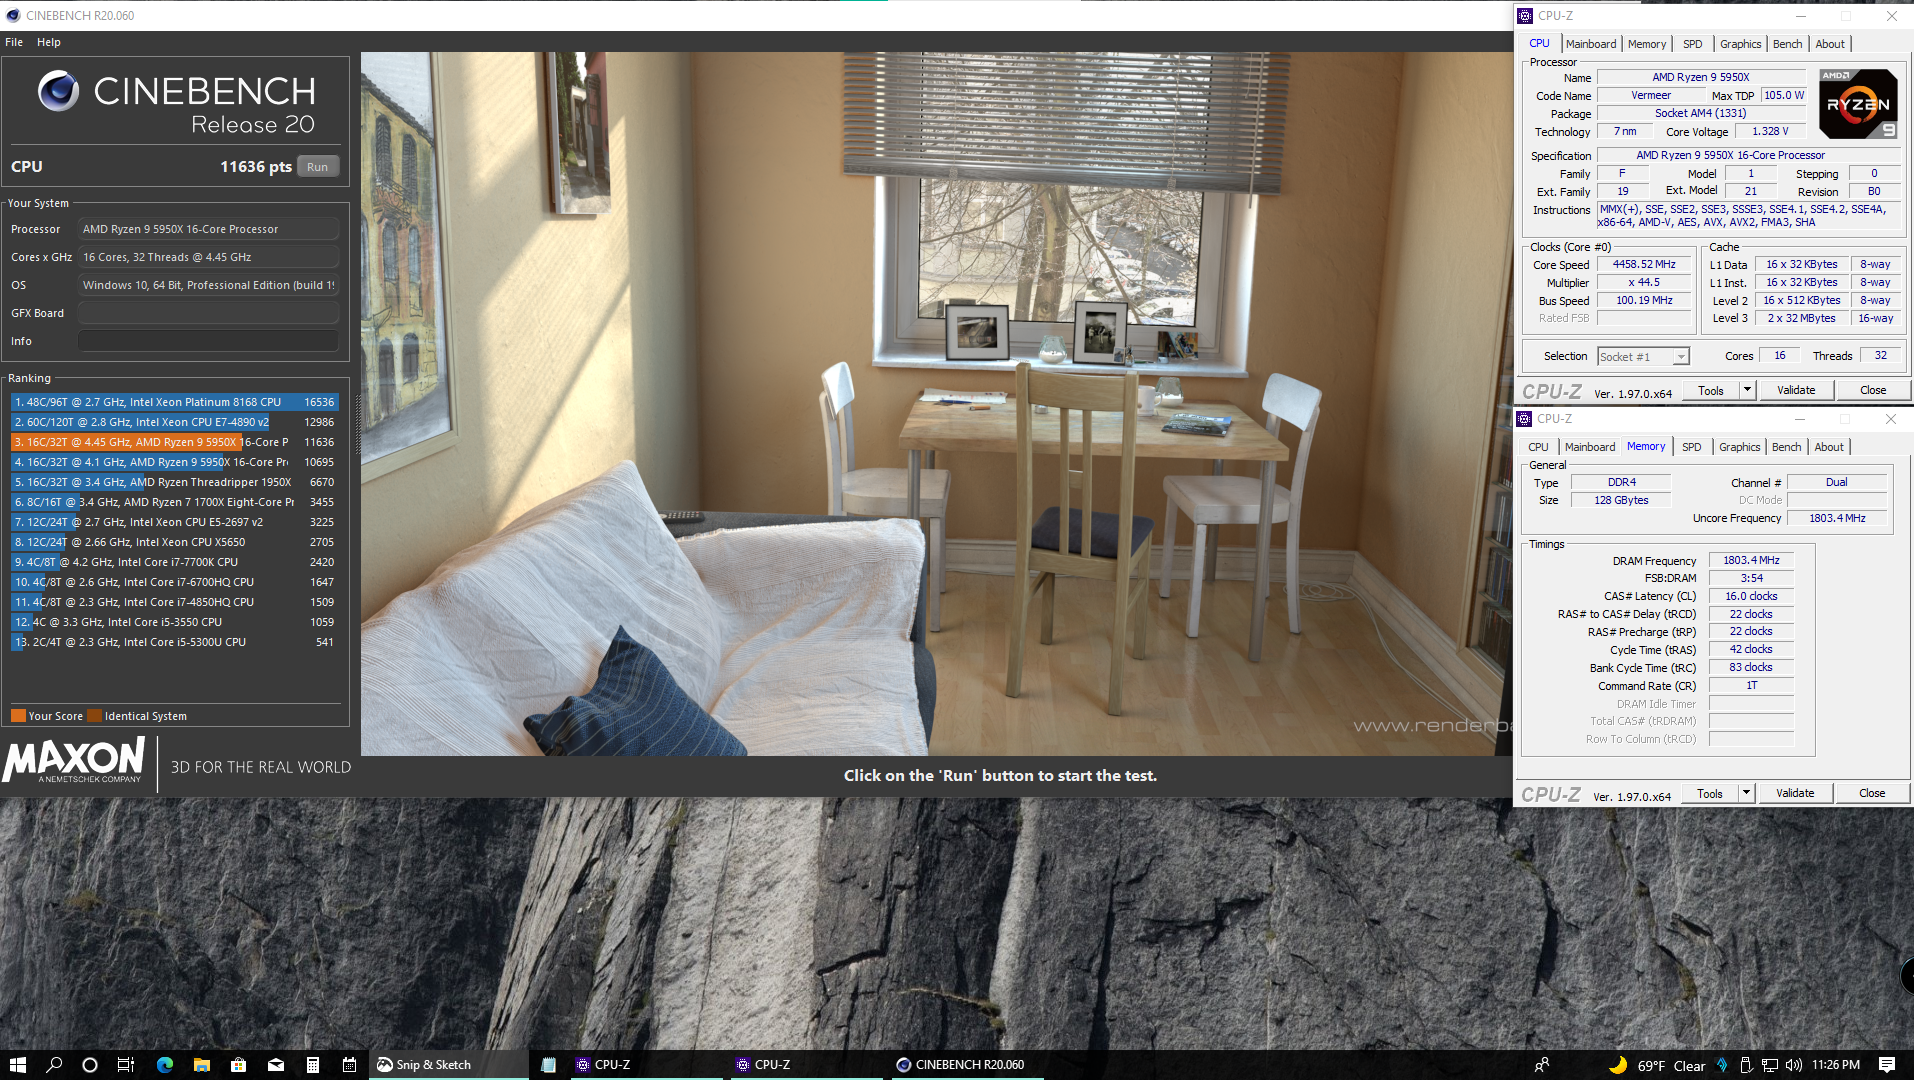The width and height of the screenshot is (1914, 1080).
Task: Open About tab in top CPU-Z
Action: point(1830,44)
